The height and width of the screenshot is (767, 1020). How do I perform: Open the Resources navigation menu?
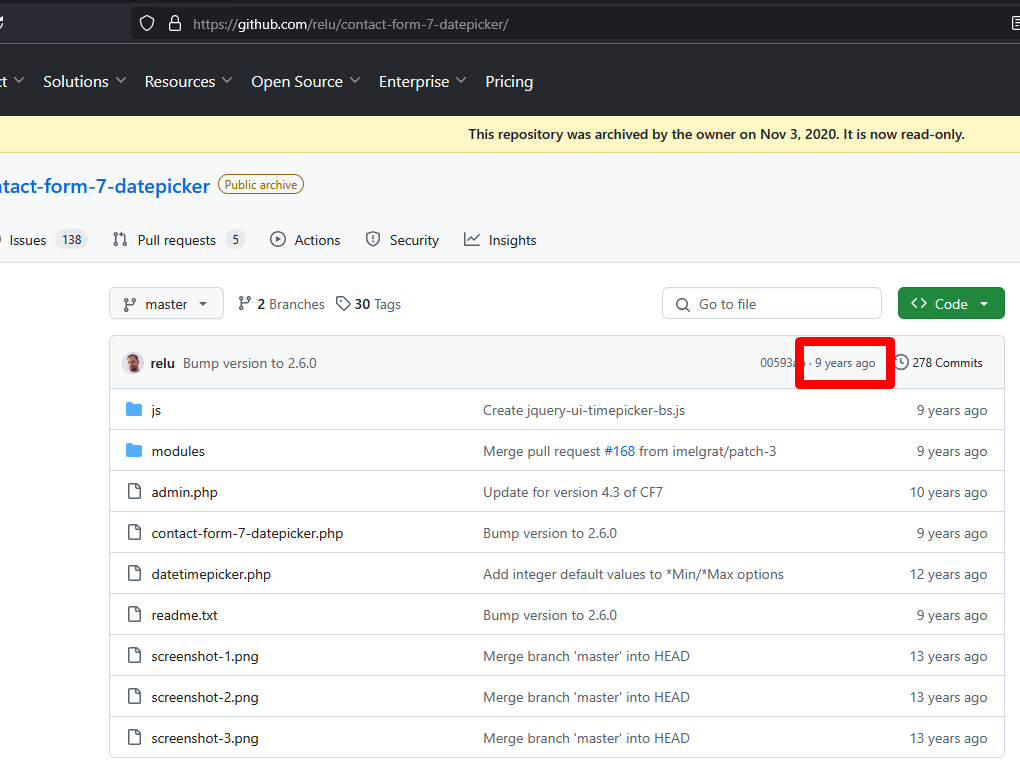click(188, 82)
